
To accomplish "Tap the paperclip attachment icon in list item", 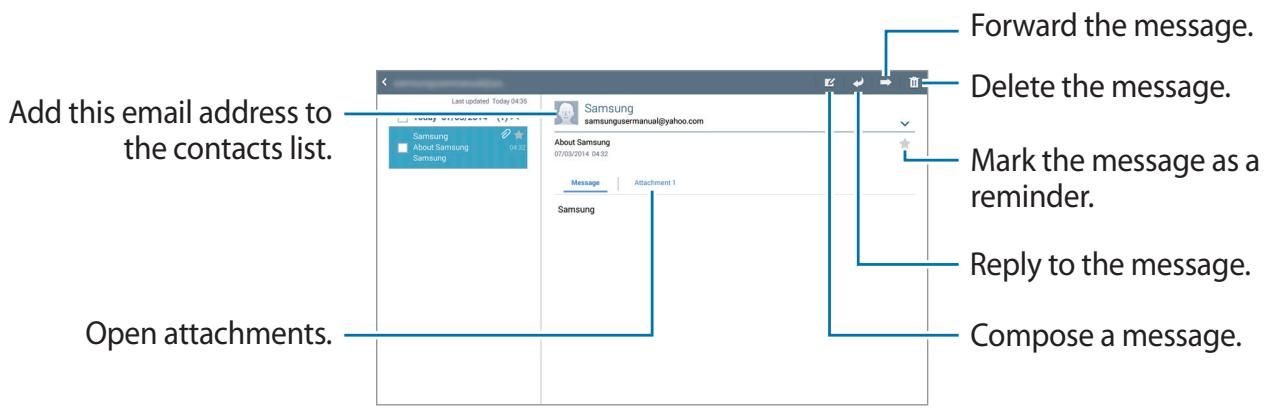I will 505,135.
